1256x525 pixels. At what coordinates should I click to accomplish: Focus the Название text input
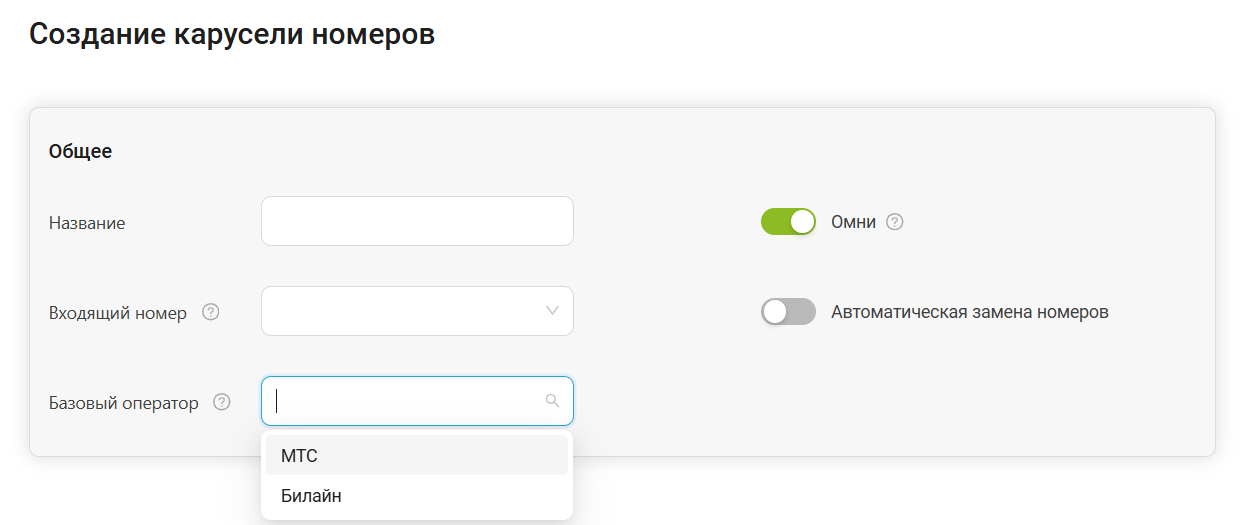[x=417, y=221]
